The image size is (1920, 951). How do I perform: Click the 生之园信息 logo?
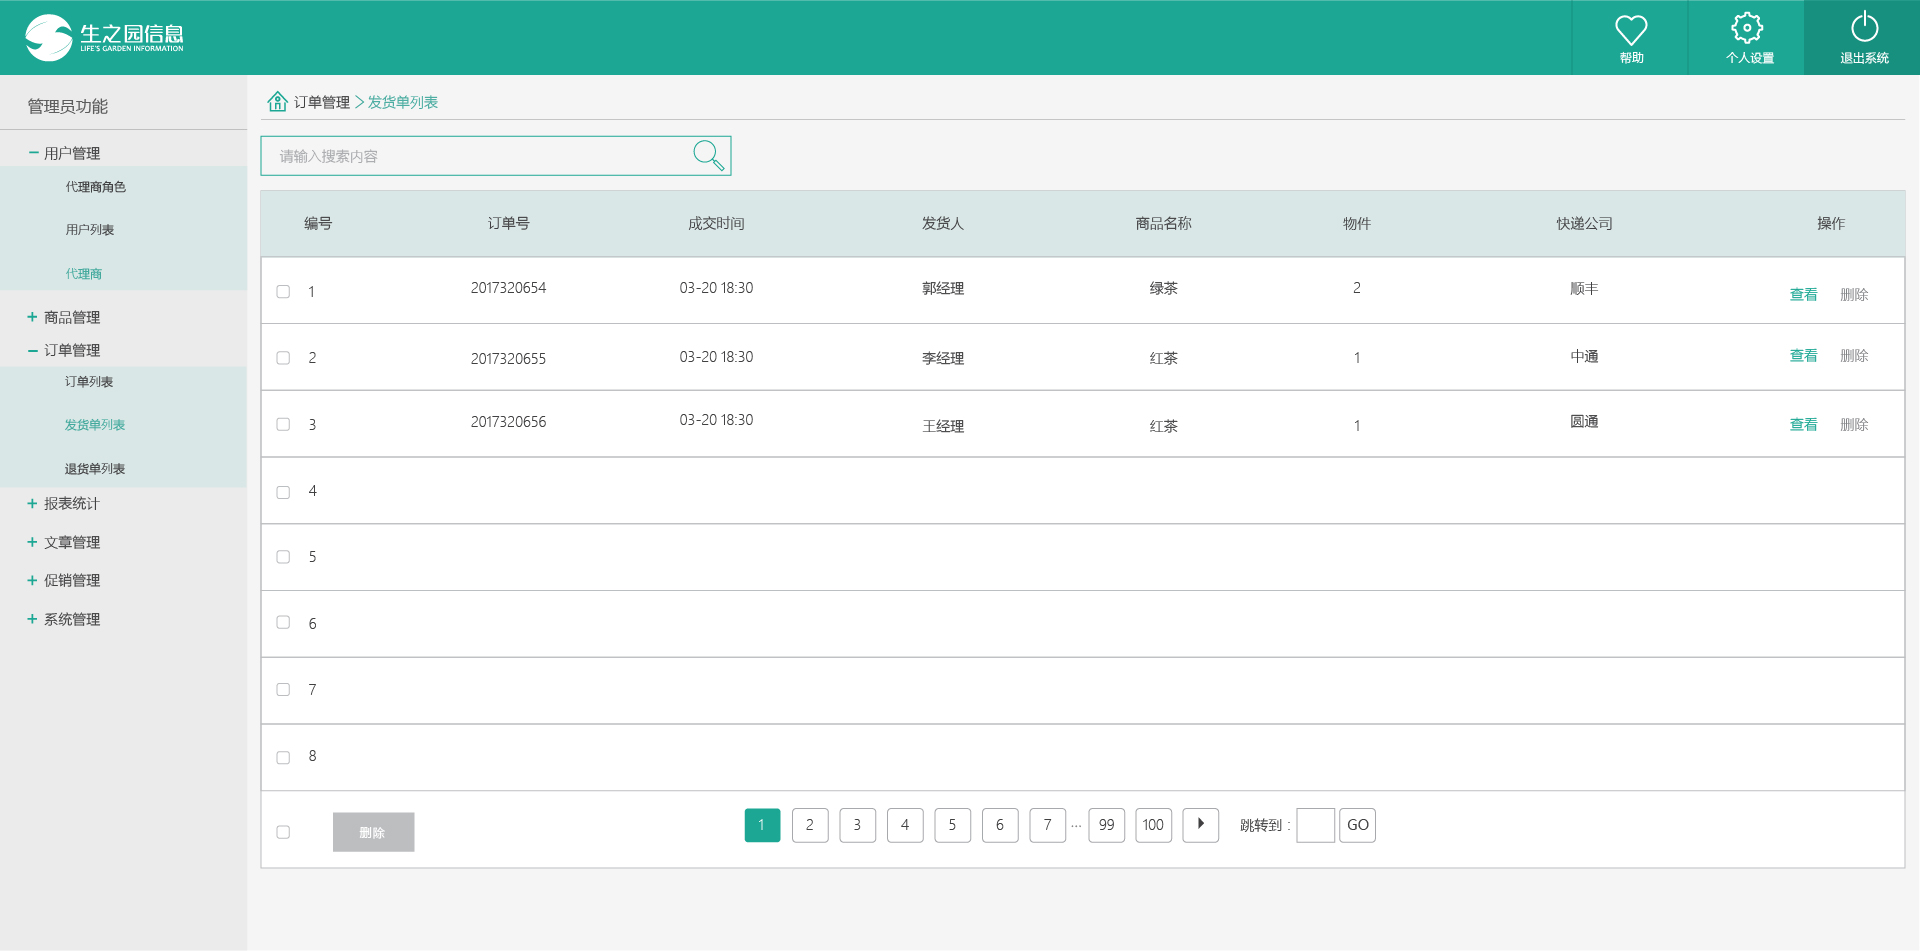pyautogui.click(x=104, y=38)
